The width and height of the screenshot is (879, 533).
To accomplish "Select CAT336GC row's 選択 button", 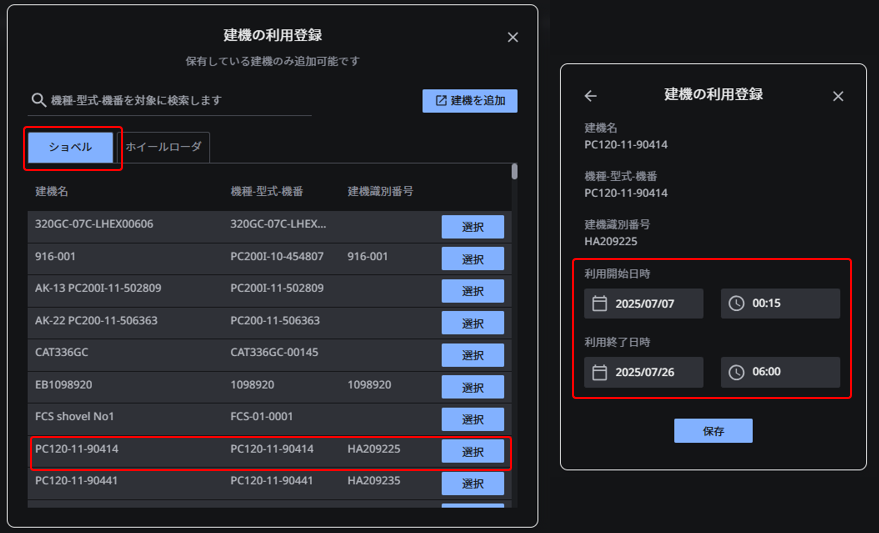I will pyautogui.click(x=473, y=355).
